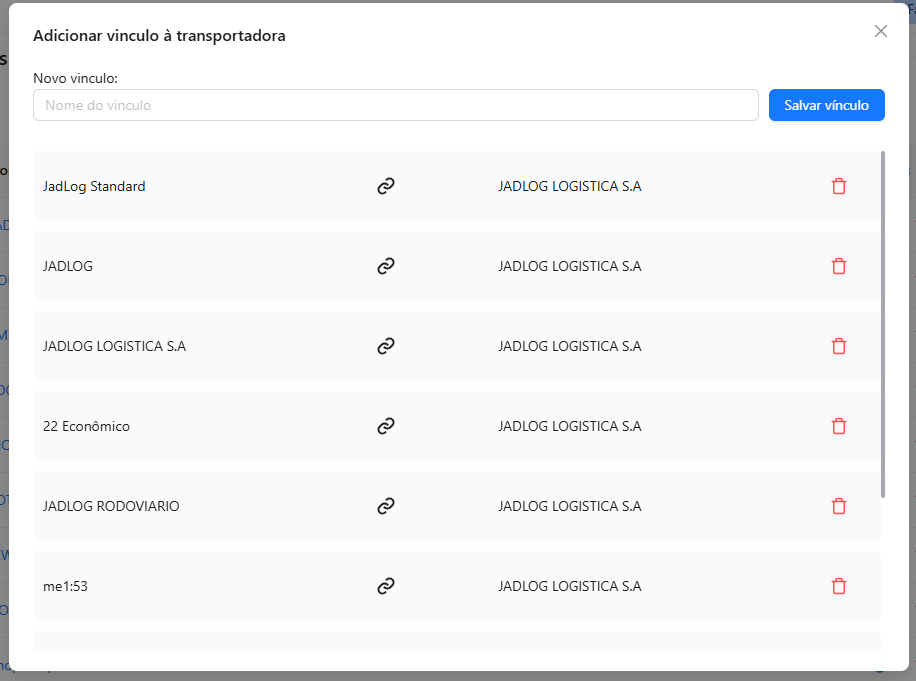Delete the JADLOG row link
916x681 pixels.
pyautogui.click(x=839, y=266)
